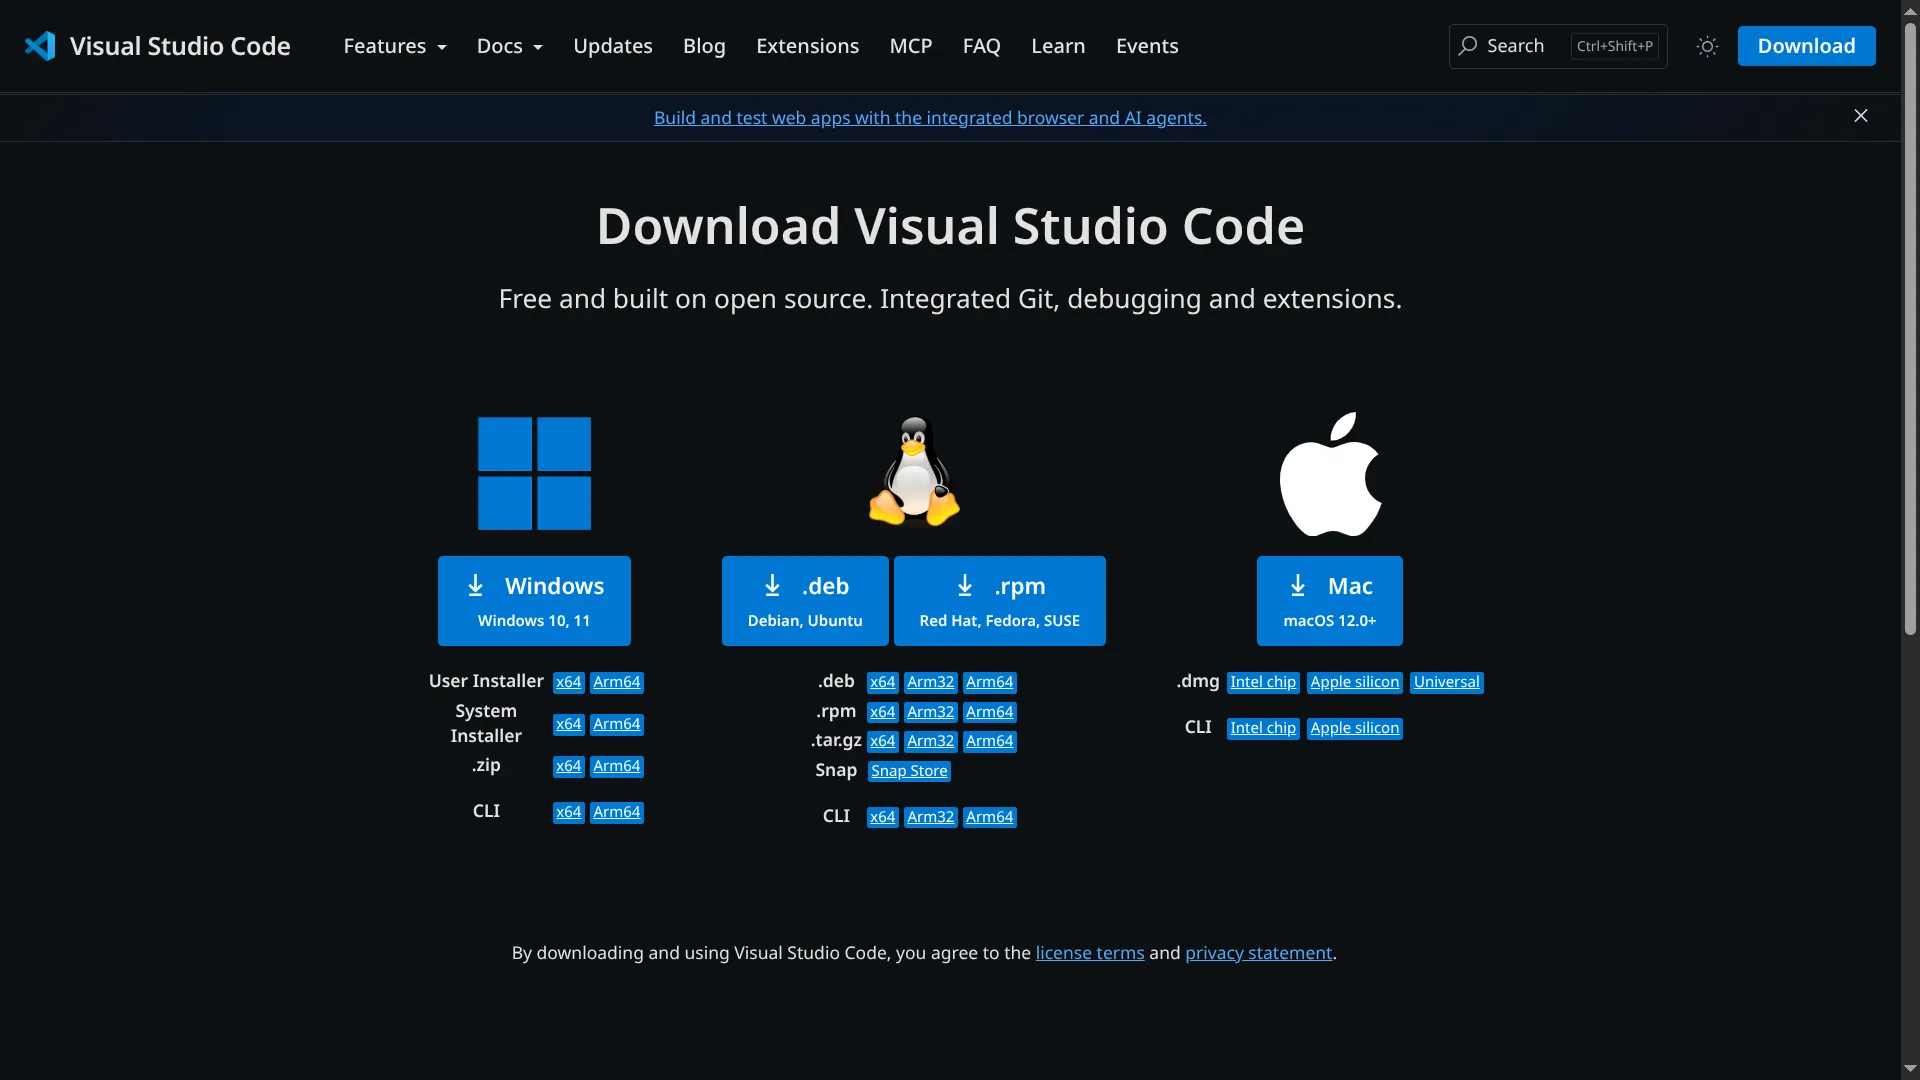Viewport: 1920px width, 1080px height.
Task: Open the privacy statement link
Action: (1259, 953)
